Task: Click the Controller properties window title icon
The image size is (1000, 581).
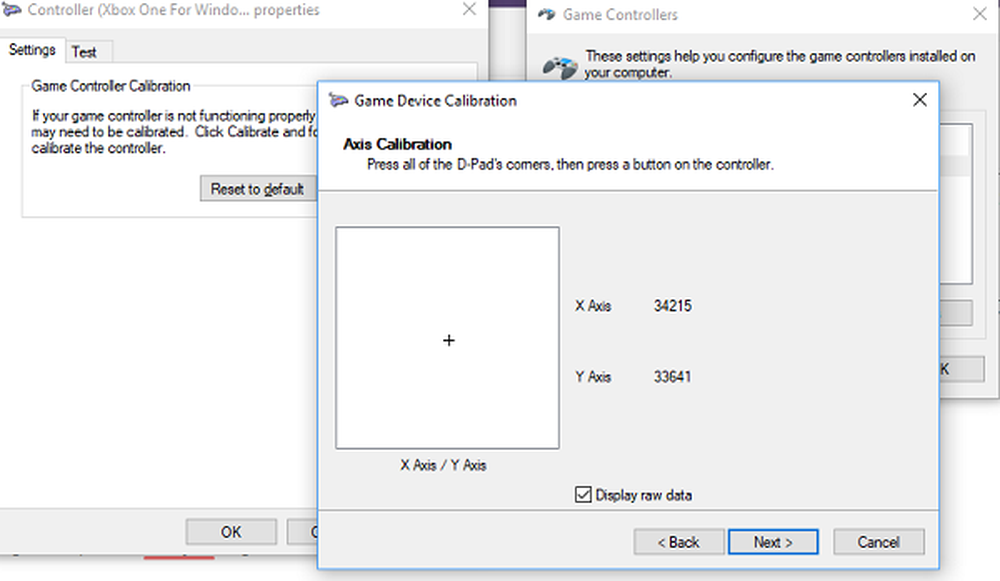Action: [x=11, y=8]
